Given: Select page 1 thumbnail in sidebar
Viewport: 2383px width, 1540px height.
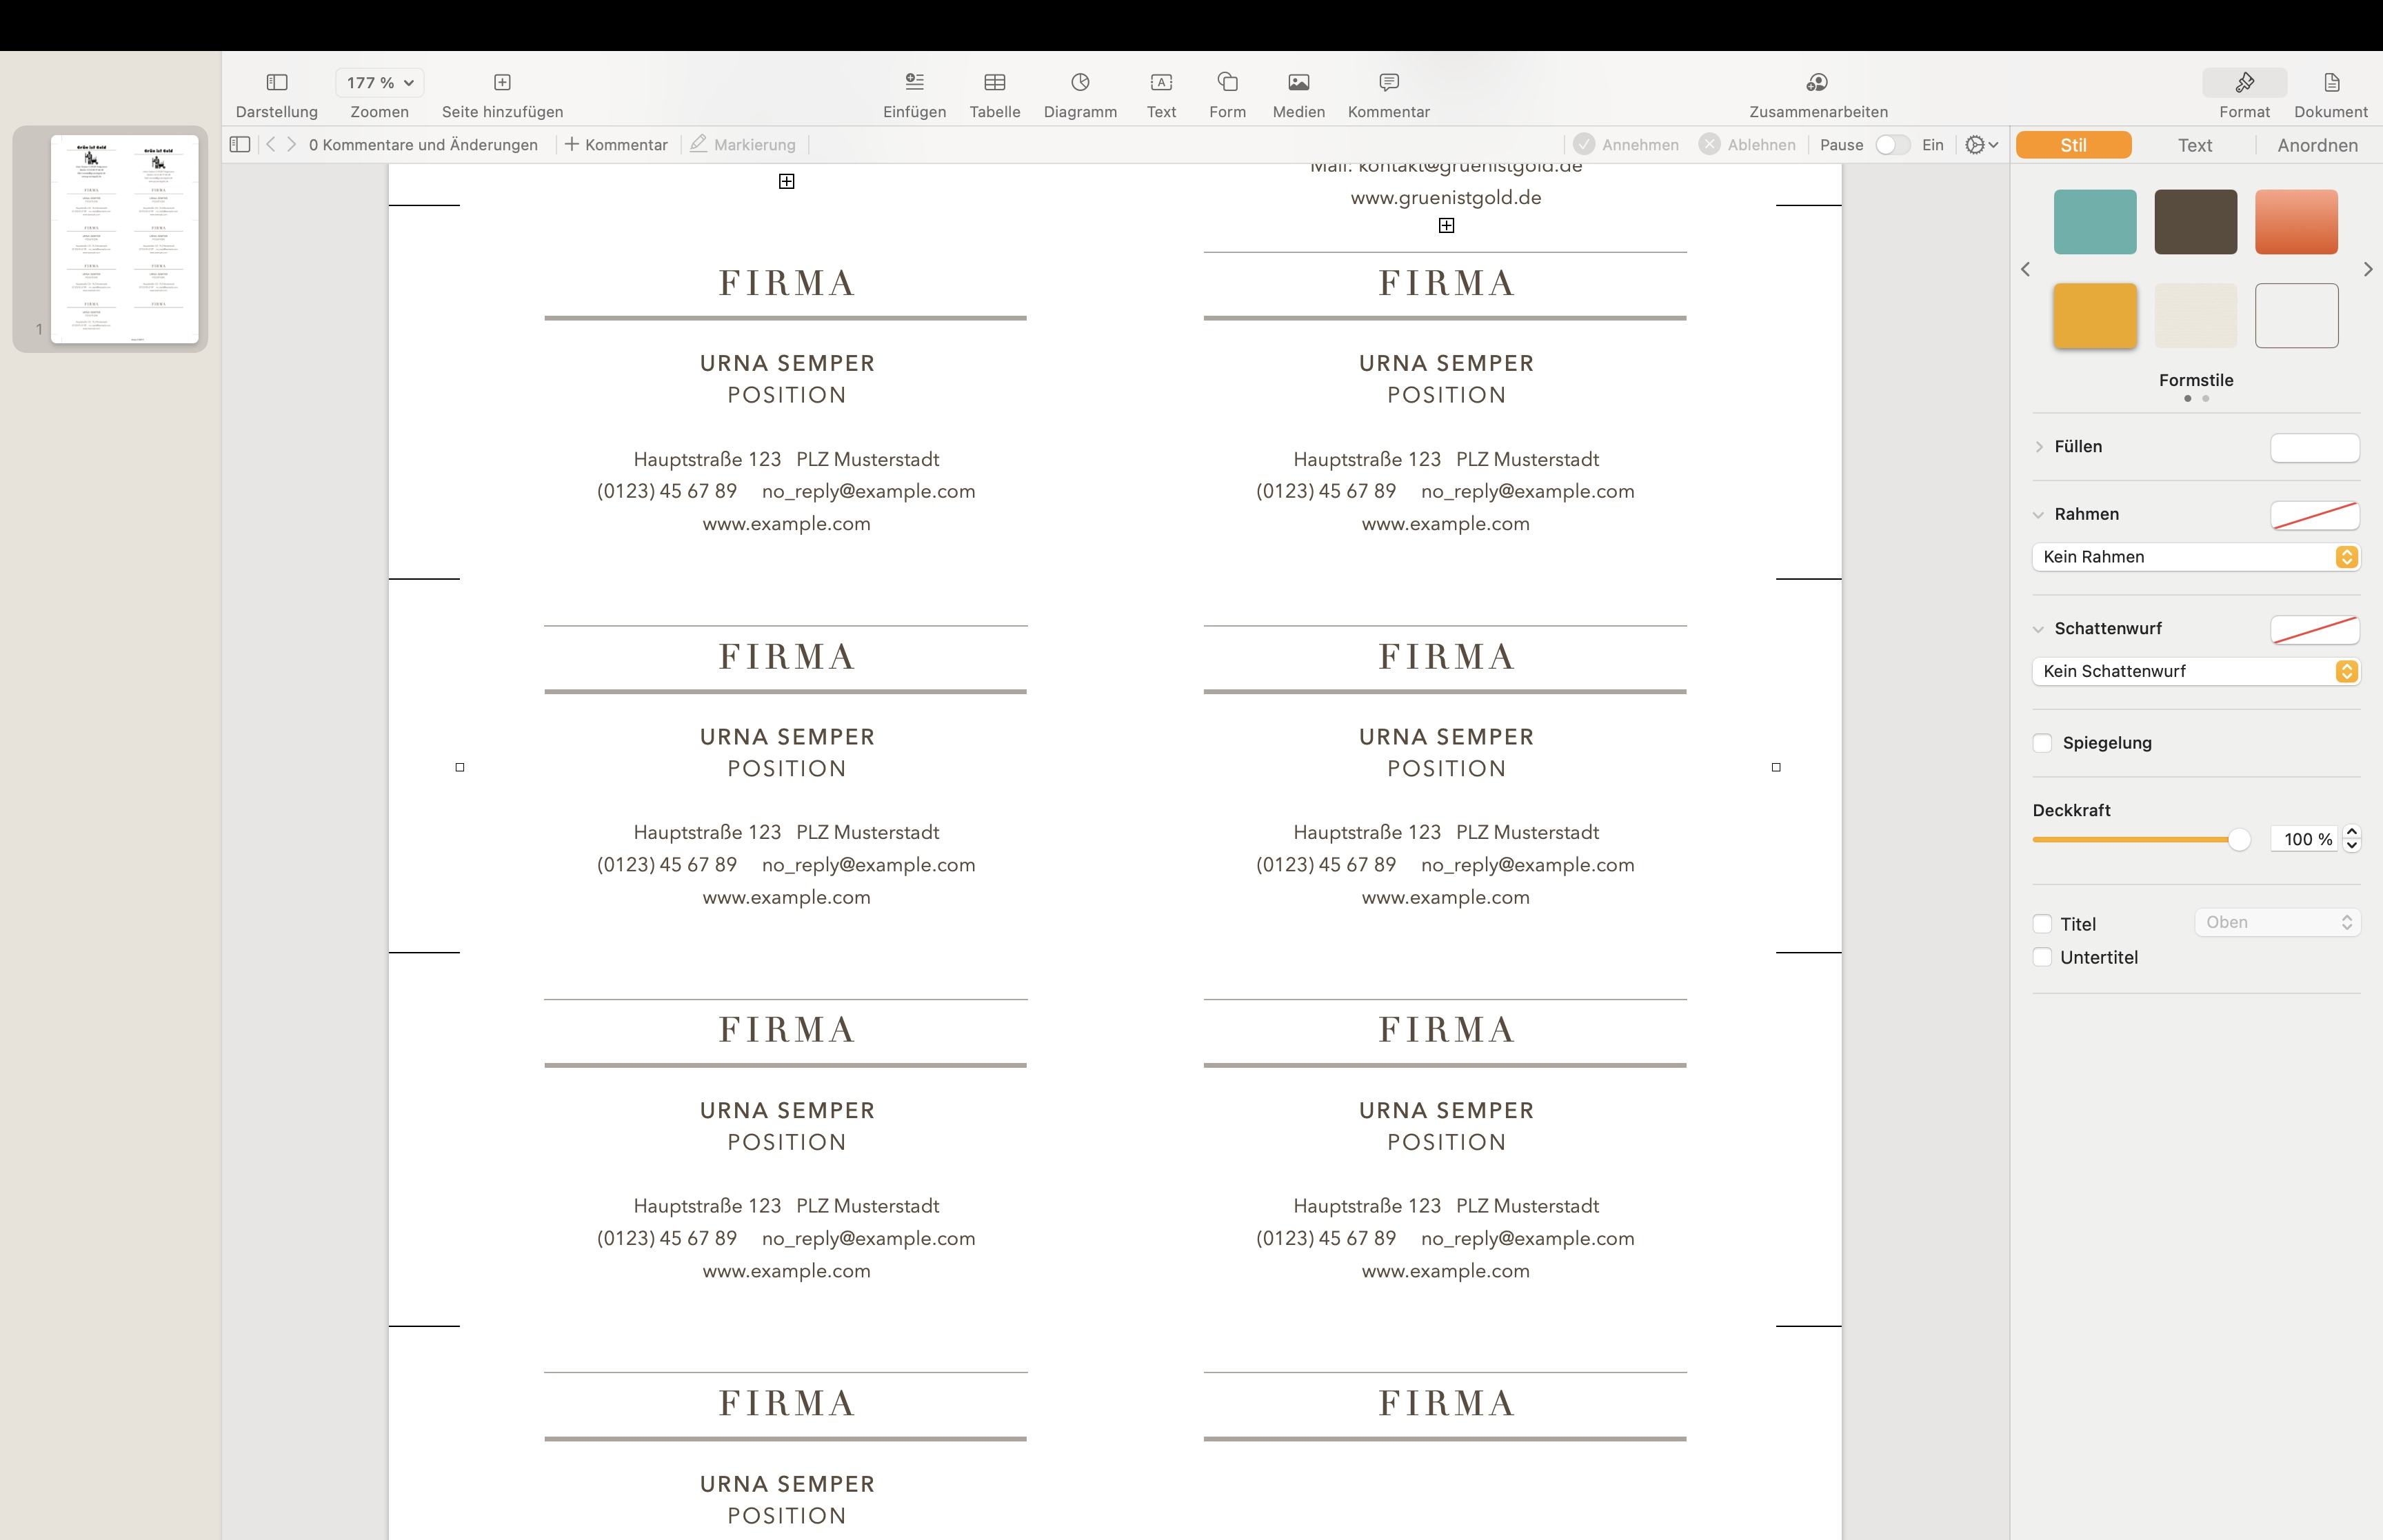Looking at the screenshot, I should (124, 239).
